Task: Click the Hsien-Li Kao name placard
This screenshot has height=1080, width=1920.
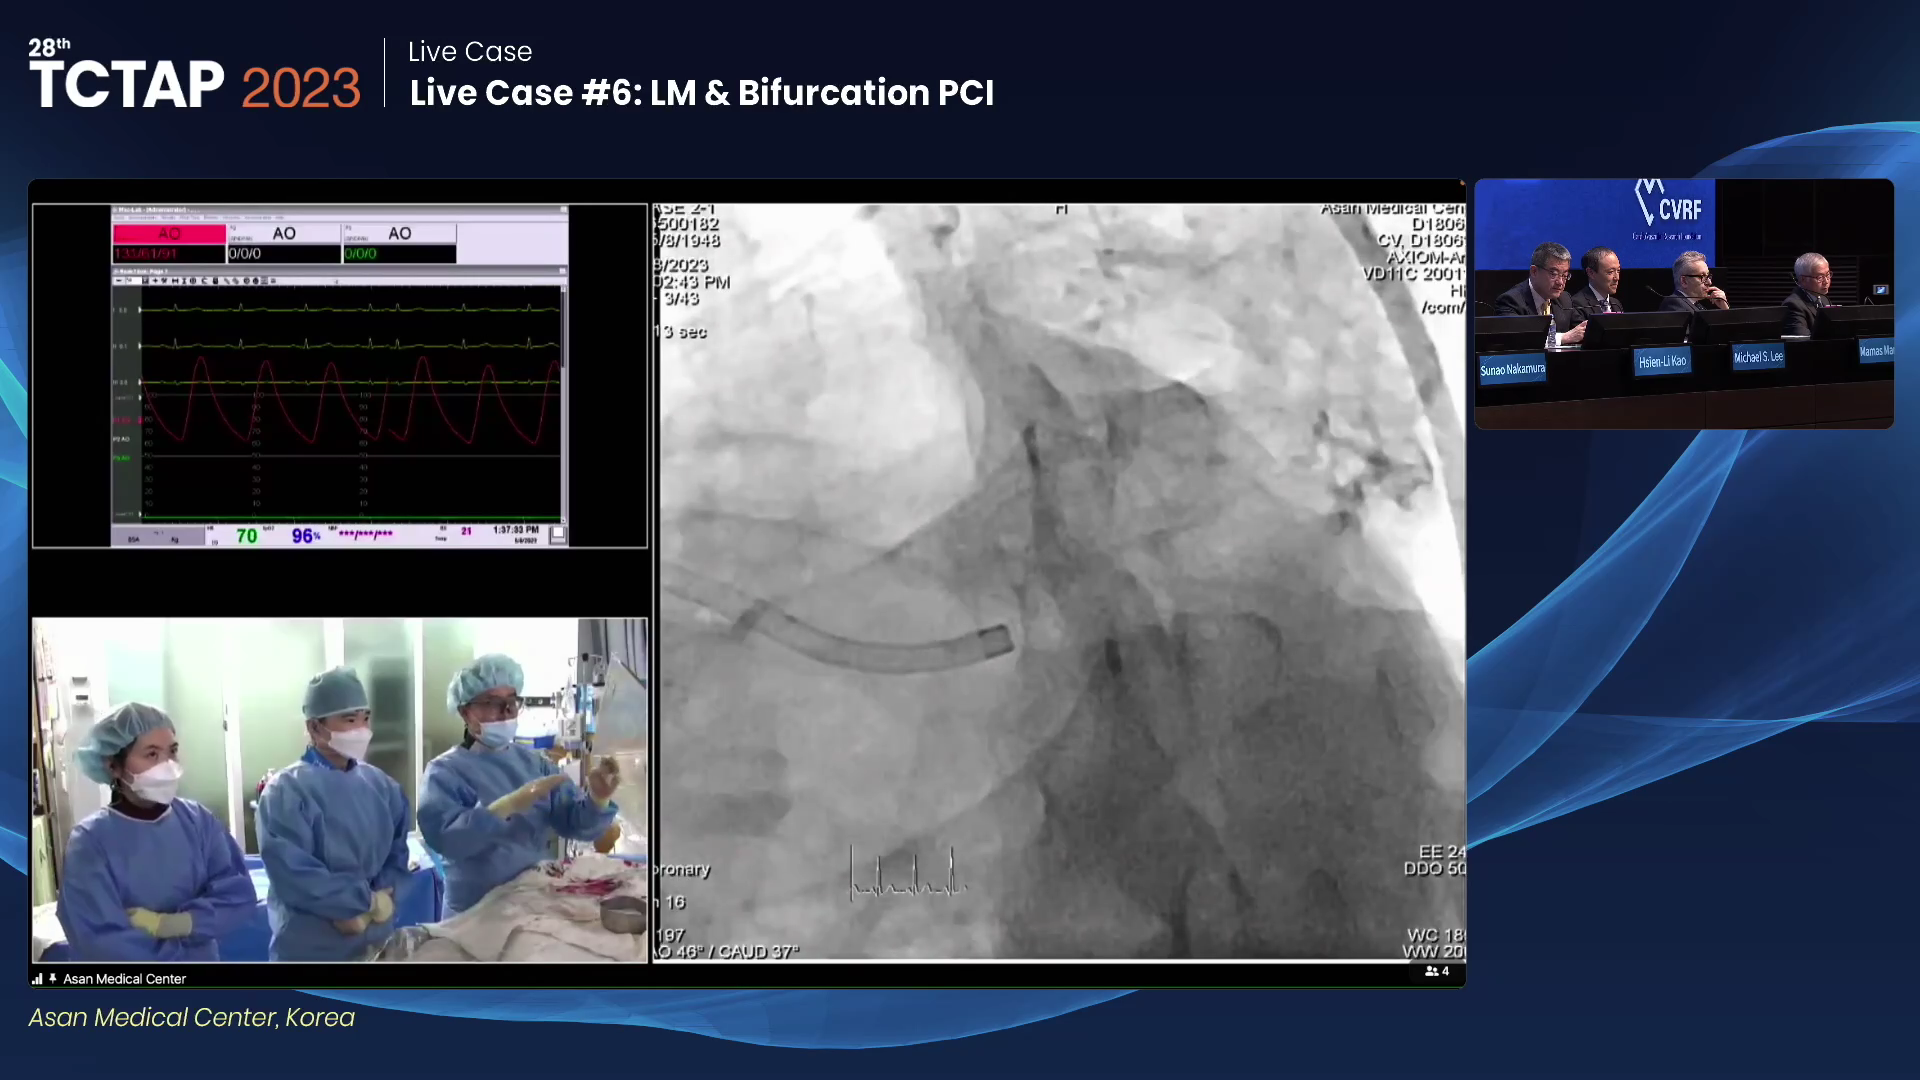Action: click(x=1662, y=361)
